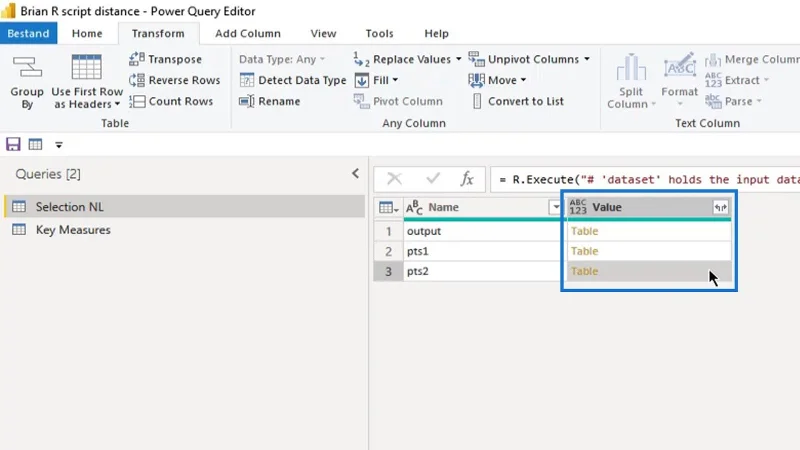Click the 'pts1' name cell

(x=482, y=251)
